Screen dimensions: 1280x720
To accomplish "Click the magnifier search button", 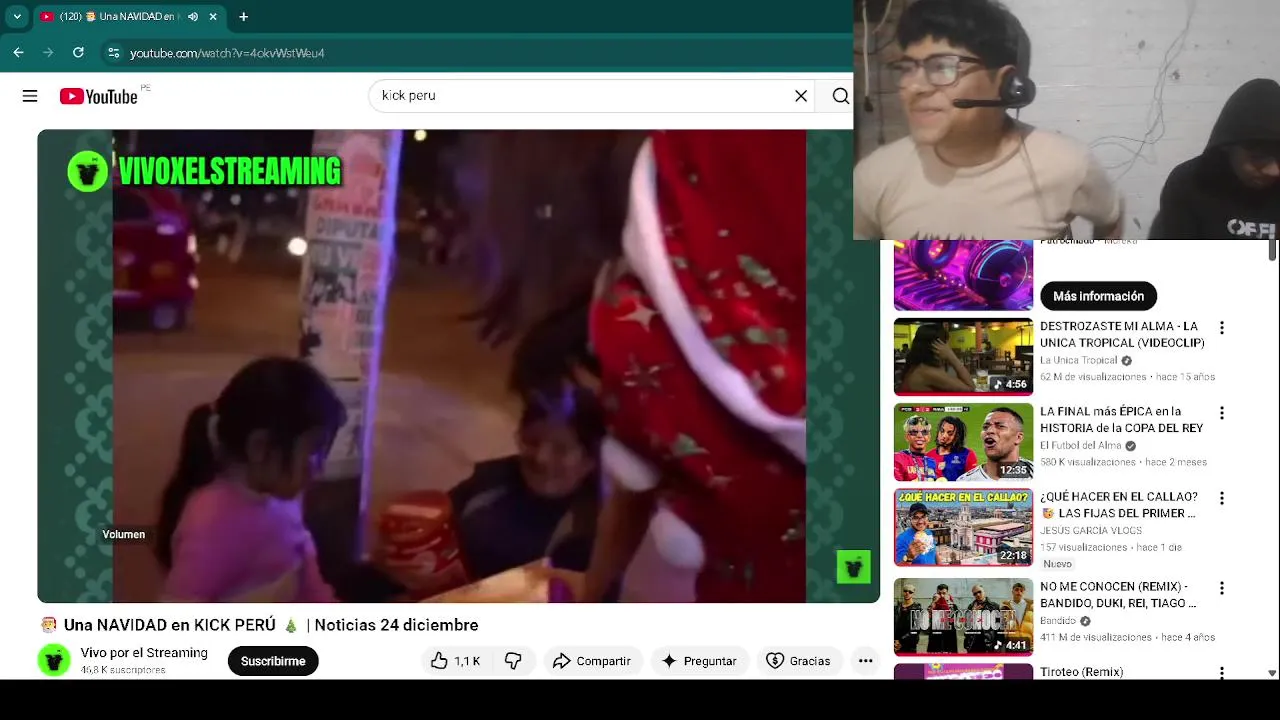I will pyautogui.click(x=840, y=96).
